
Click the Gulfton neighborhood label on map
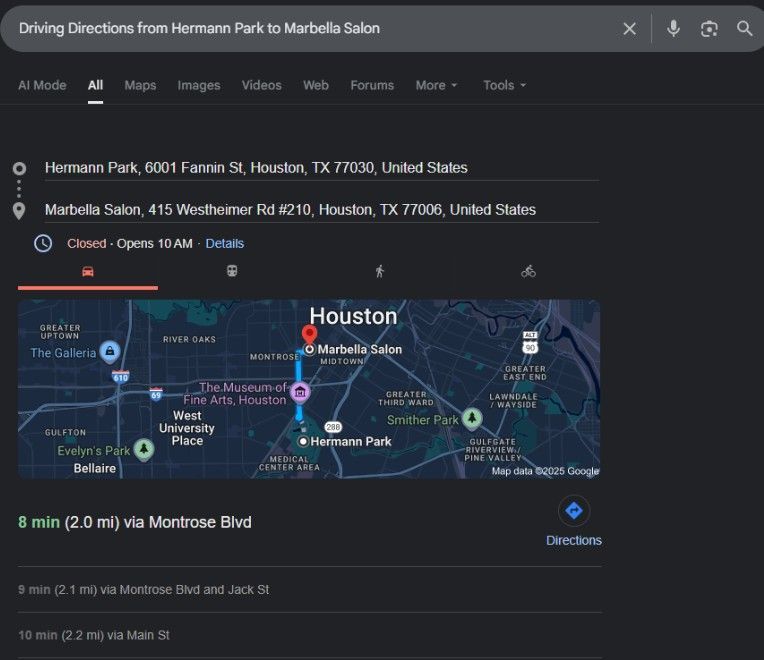(x=65, y=433)
